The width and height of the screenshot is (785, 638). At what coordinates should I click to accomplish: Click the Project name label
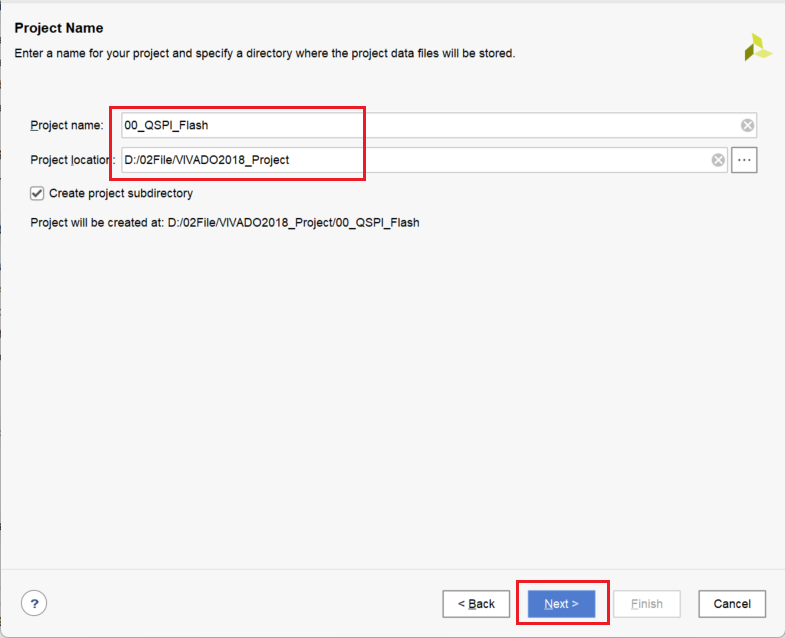[67, 125]
